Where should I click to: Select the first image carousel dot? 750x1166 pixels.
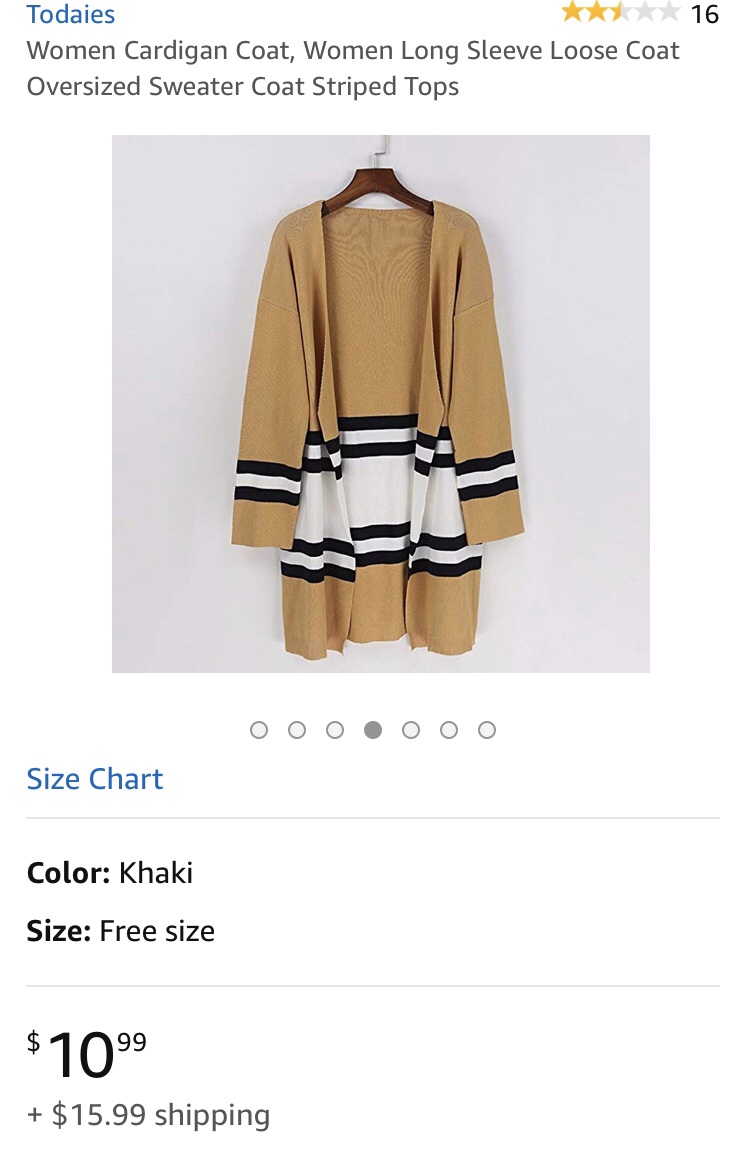259,730
